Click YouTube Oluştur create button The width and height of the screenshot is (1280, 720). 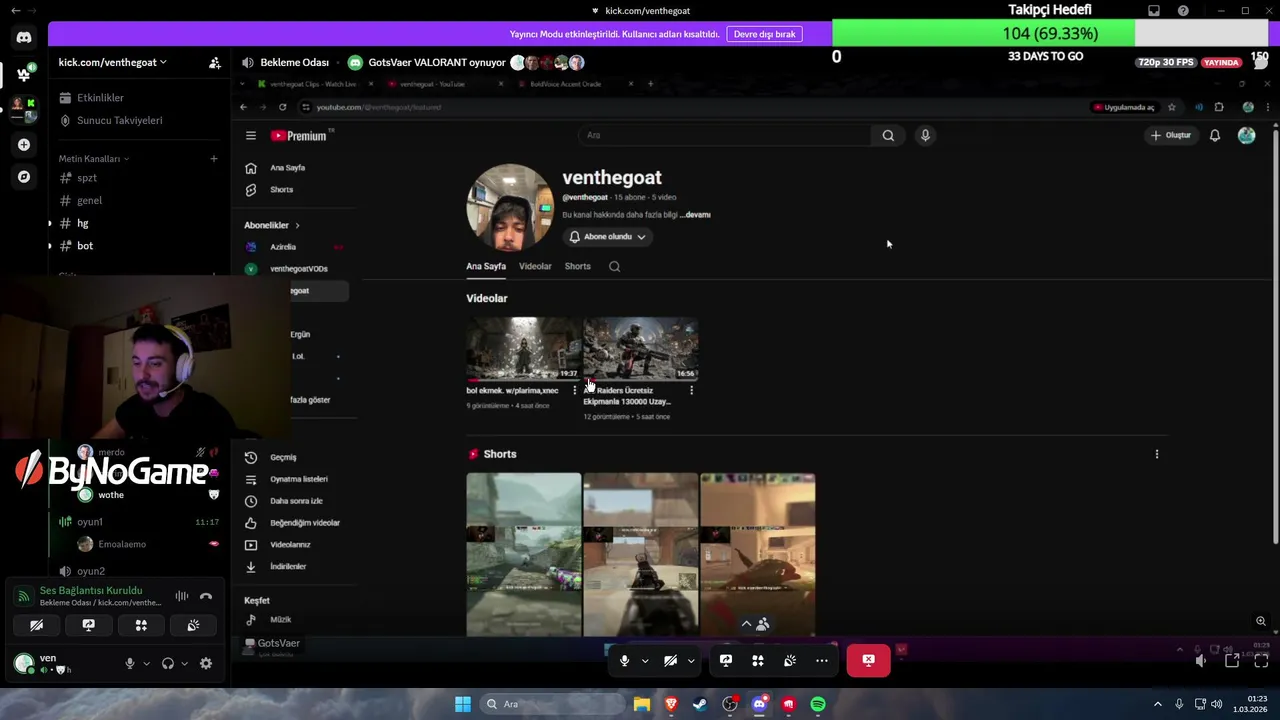pos(1172,135)
